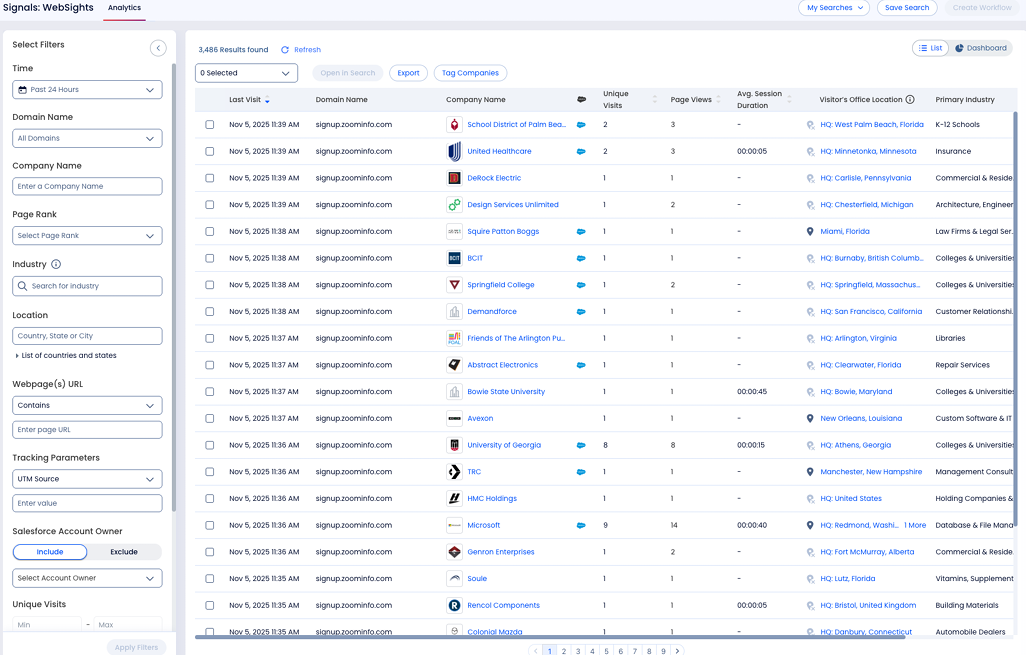Image resolution: width=1026 pixels, height=655 pixels.
Task: Switch to Dashboard view
Action: click(x=981, y=48)
